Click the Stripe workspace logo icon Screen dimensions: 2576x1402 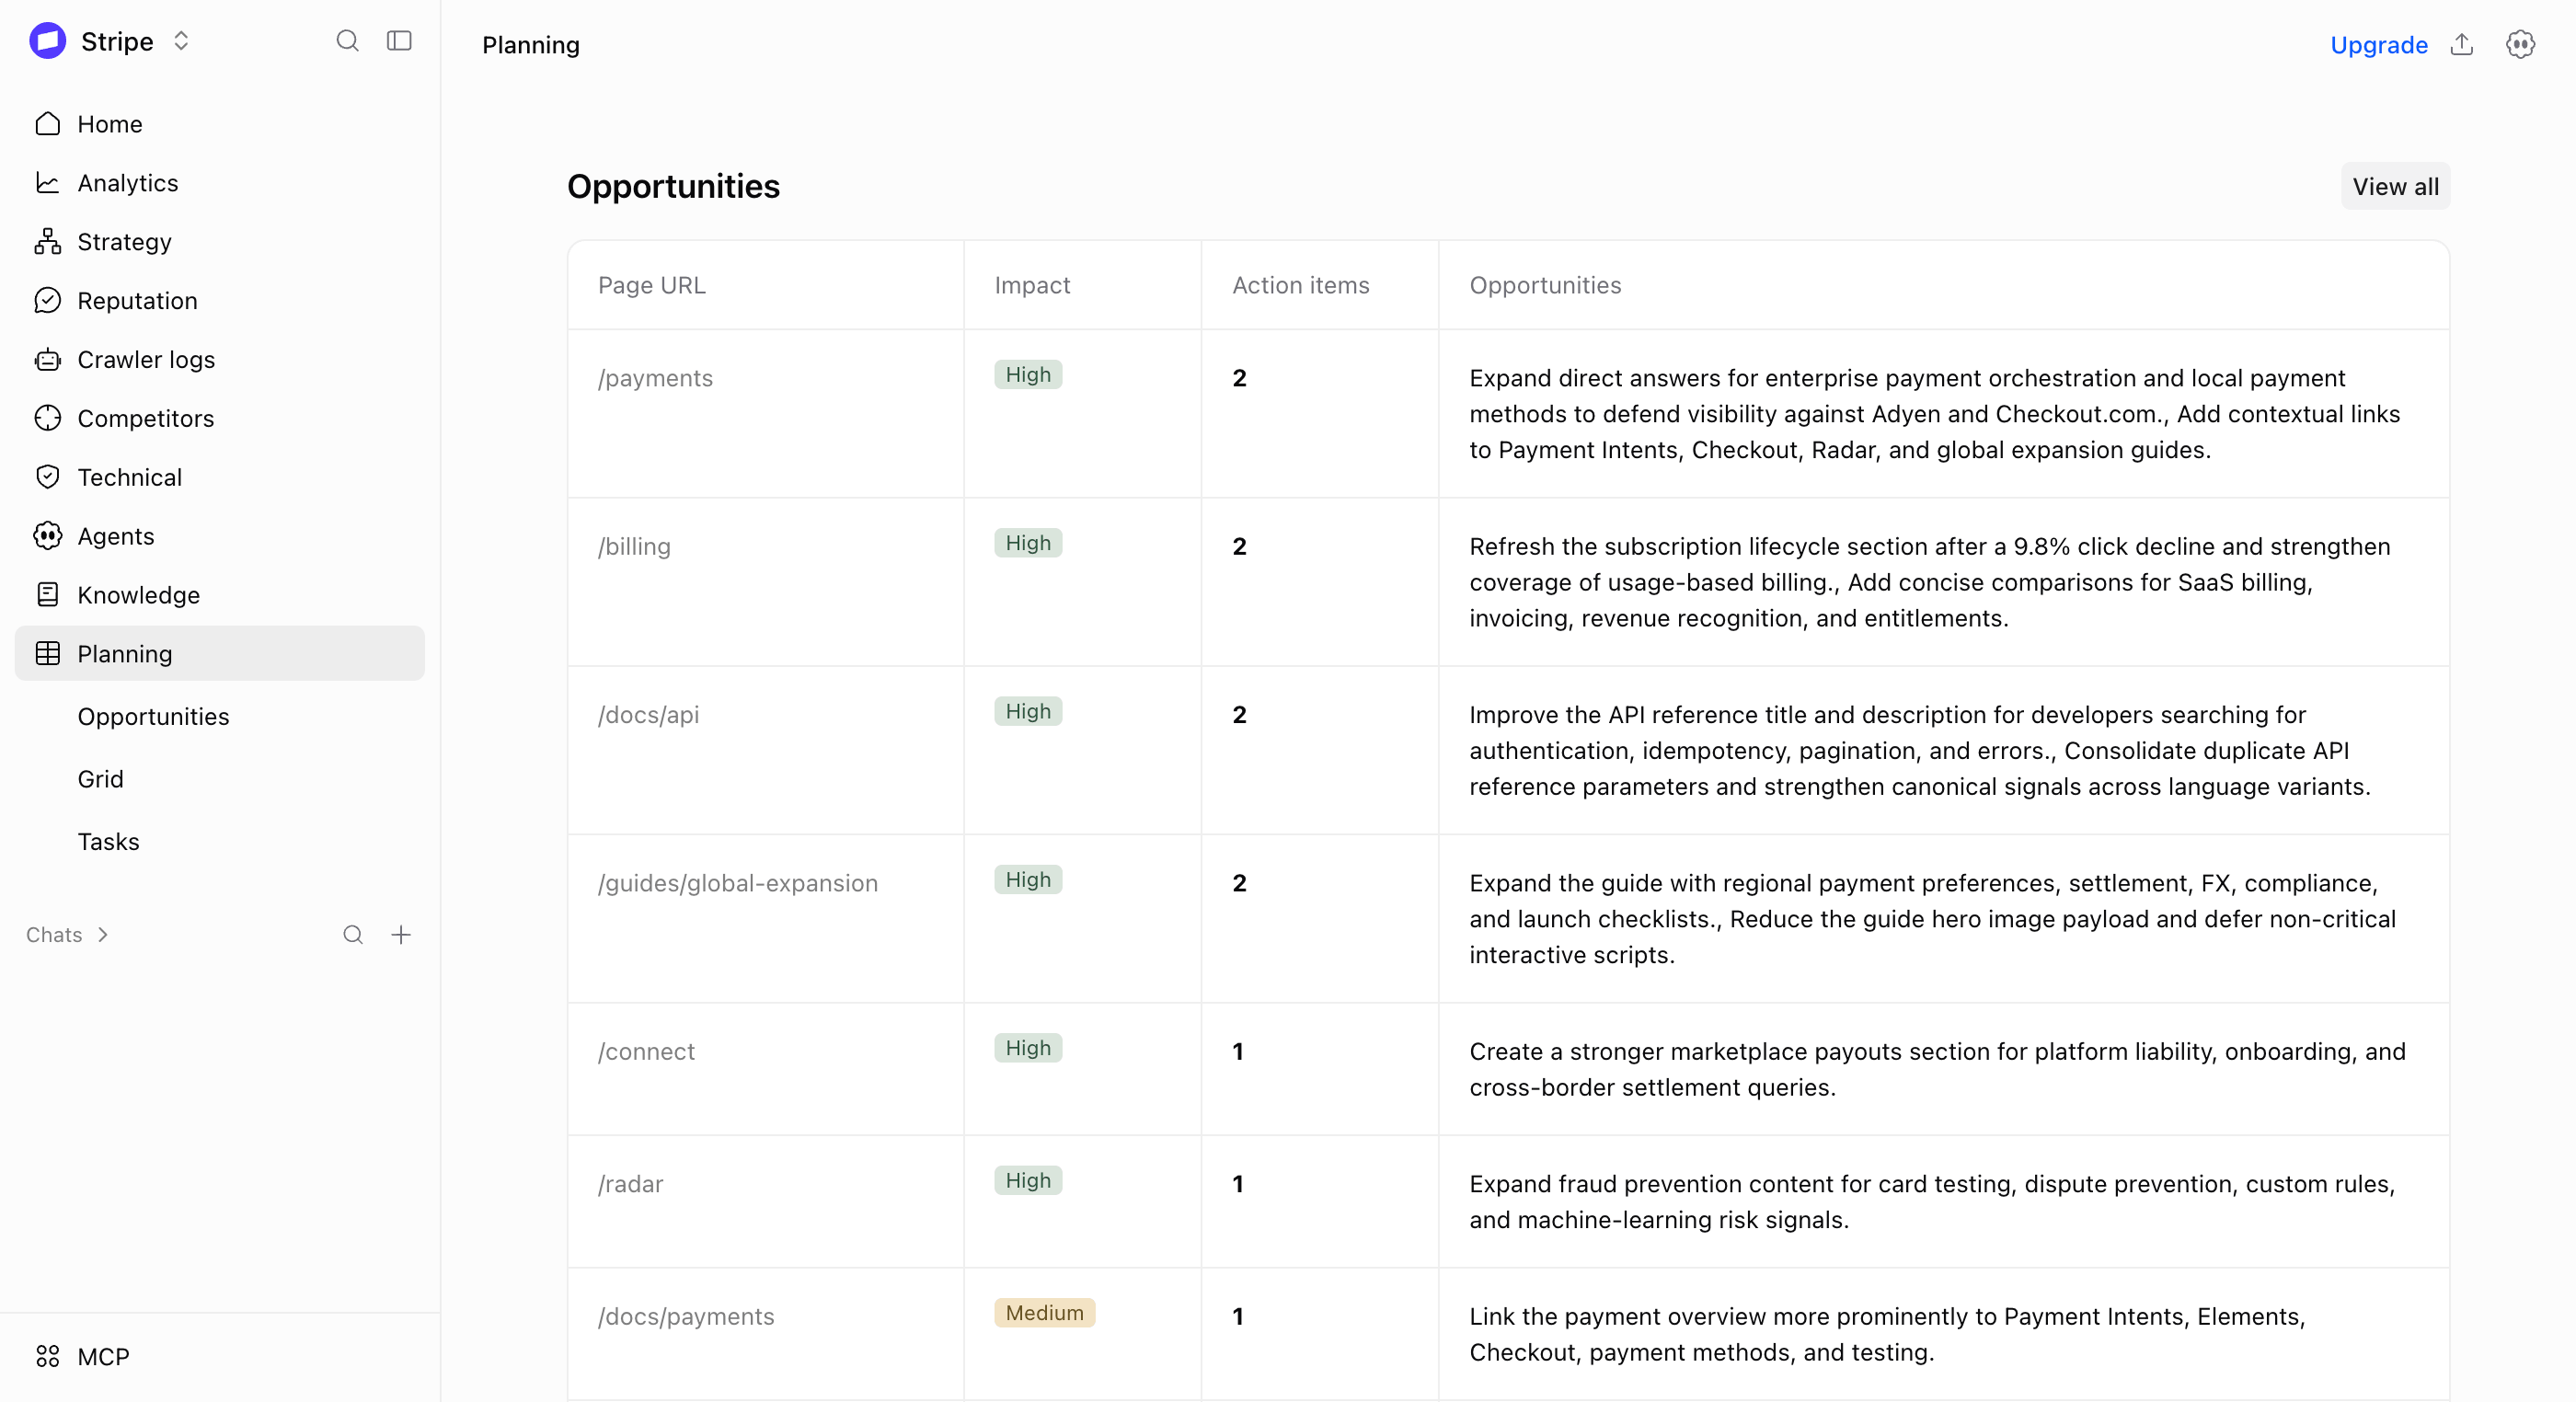[x=47, y=41]
